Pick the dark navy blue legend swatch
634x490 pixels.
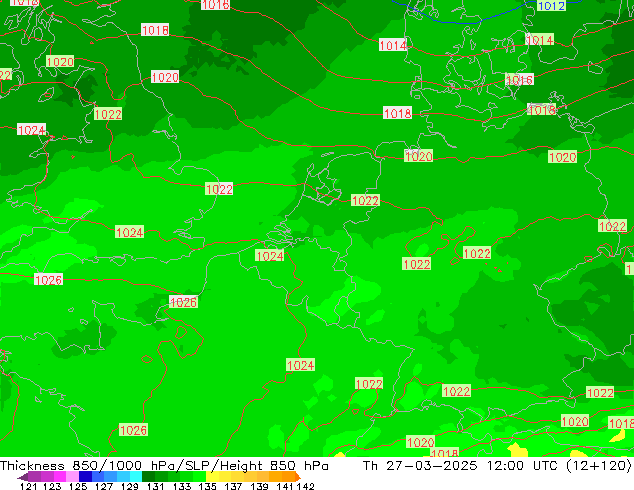click(85, 476)
